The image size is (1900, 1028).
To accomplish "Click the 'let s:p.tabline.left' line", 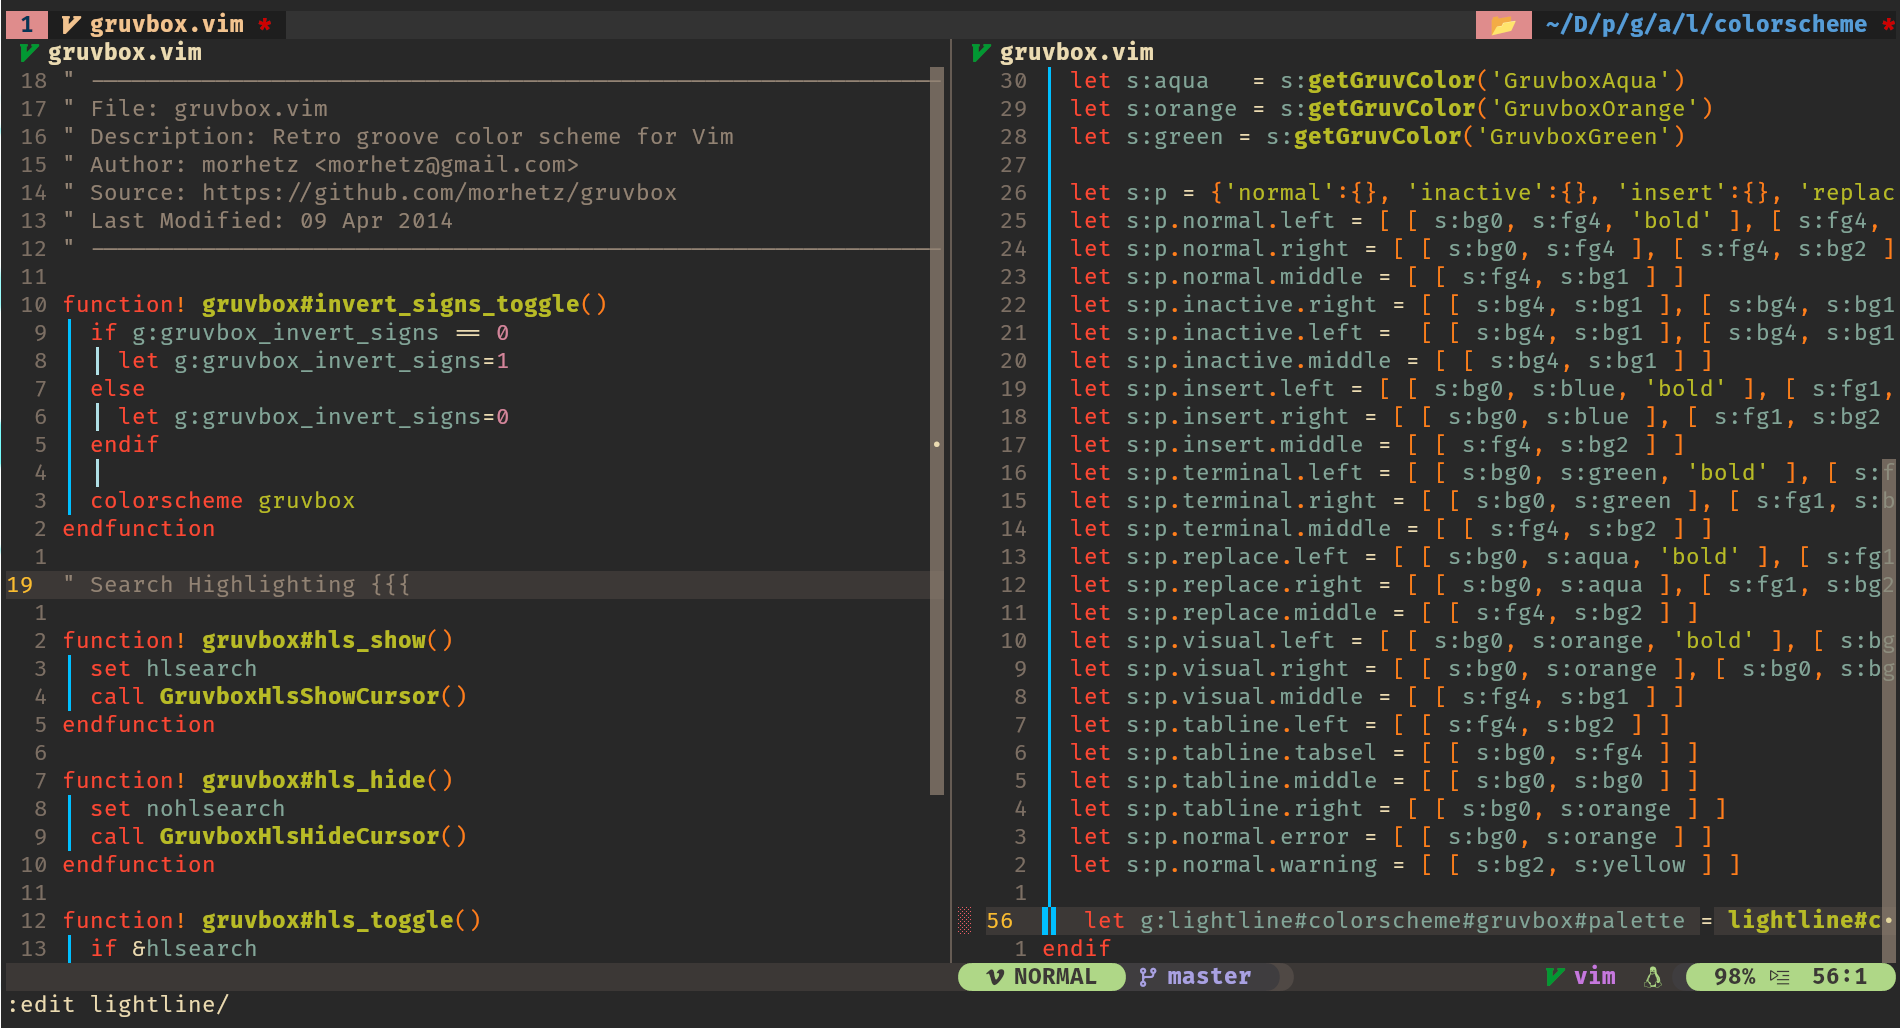I will (1371, 724).
